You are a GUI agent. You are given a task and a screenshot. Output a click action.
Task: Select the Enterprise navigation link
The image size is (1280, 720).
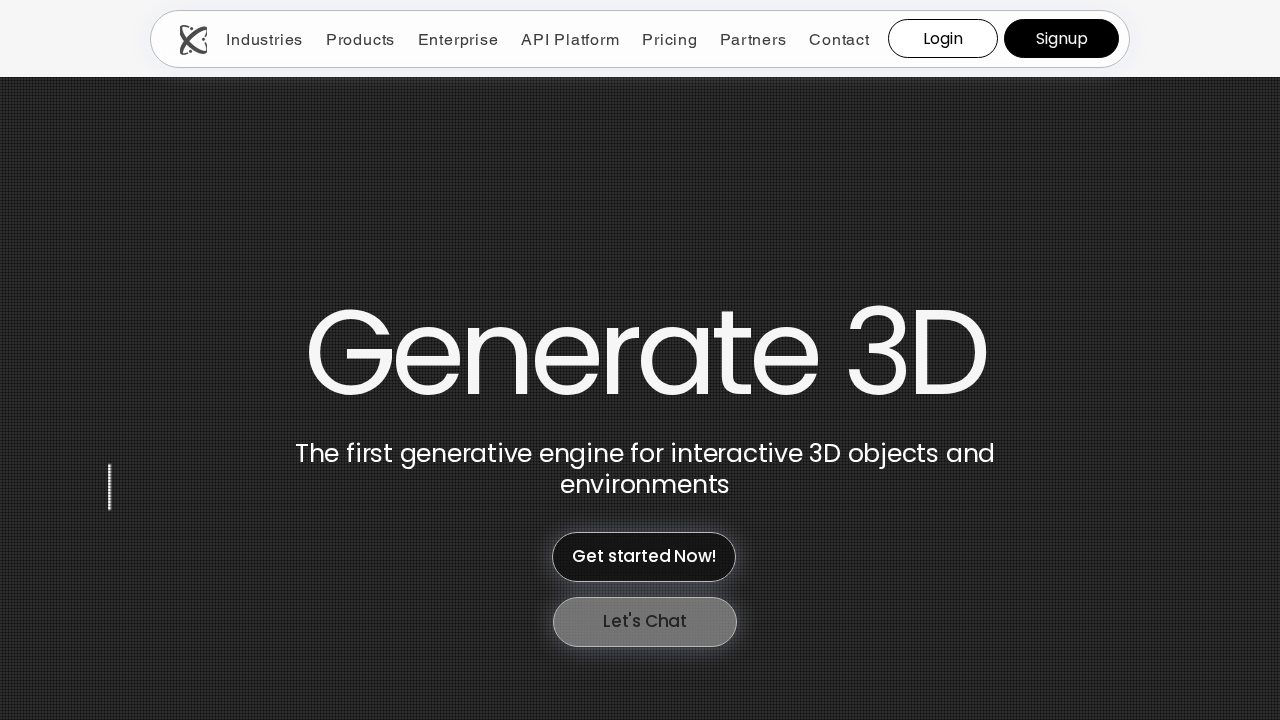point(458,39)
